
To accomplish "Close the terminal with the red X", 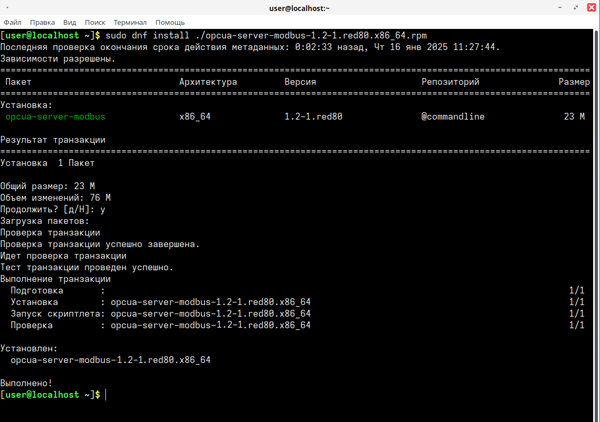I will [591, 7].
